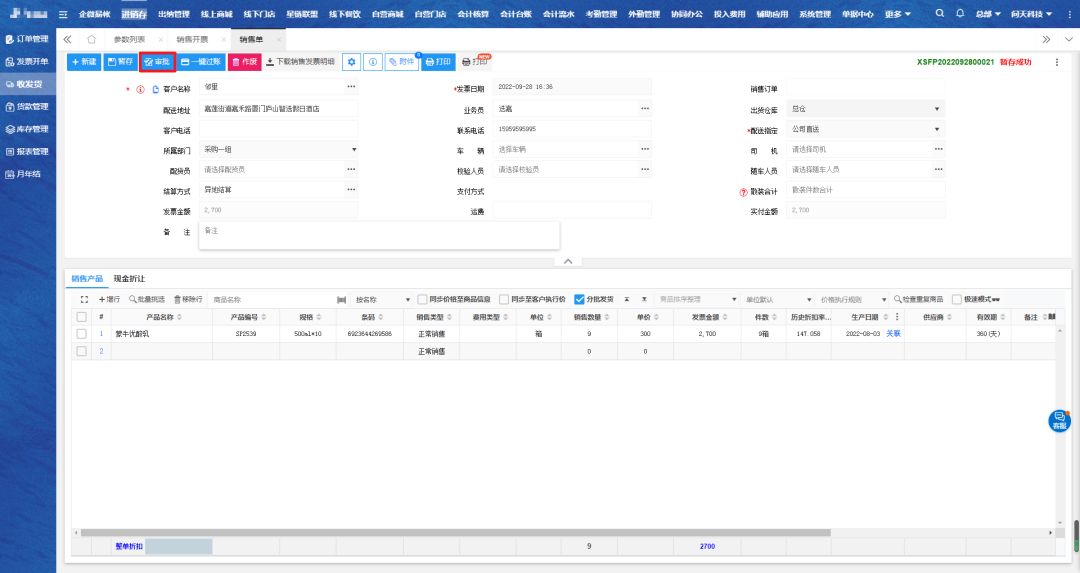Click the info circle icon in toolbar
The width and height of the screenshot is (1080, 573).
point(372,62)
